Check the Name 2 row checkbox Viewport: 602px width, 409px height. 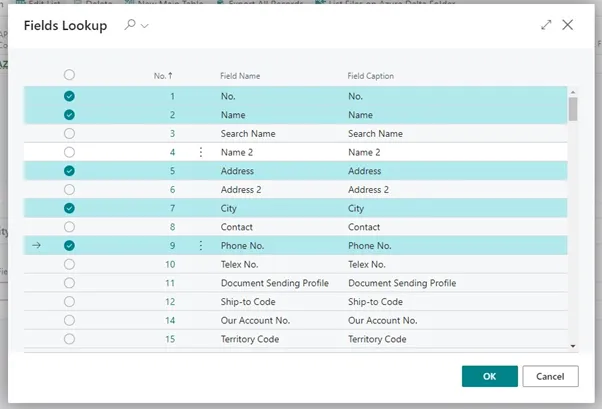click(69, 152)
